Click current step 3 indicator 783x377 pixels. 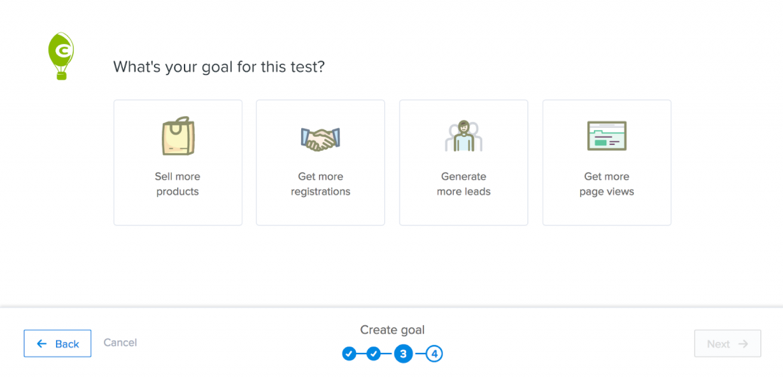tap(403, 354)
